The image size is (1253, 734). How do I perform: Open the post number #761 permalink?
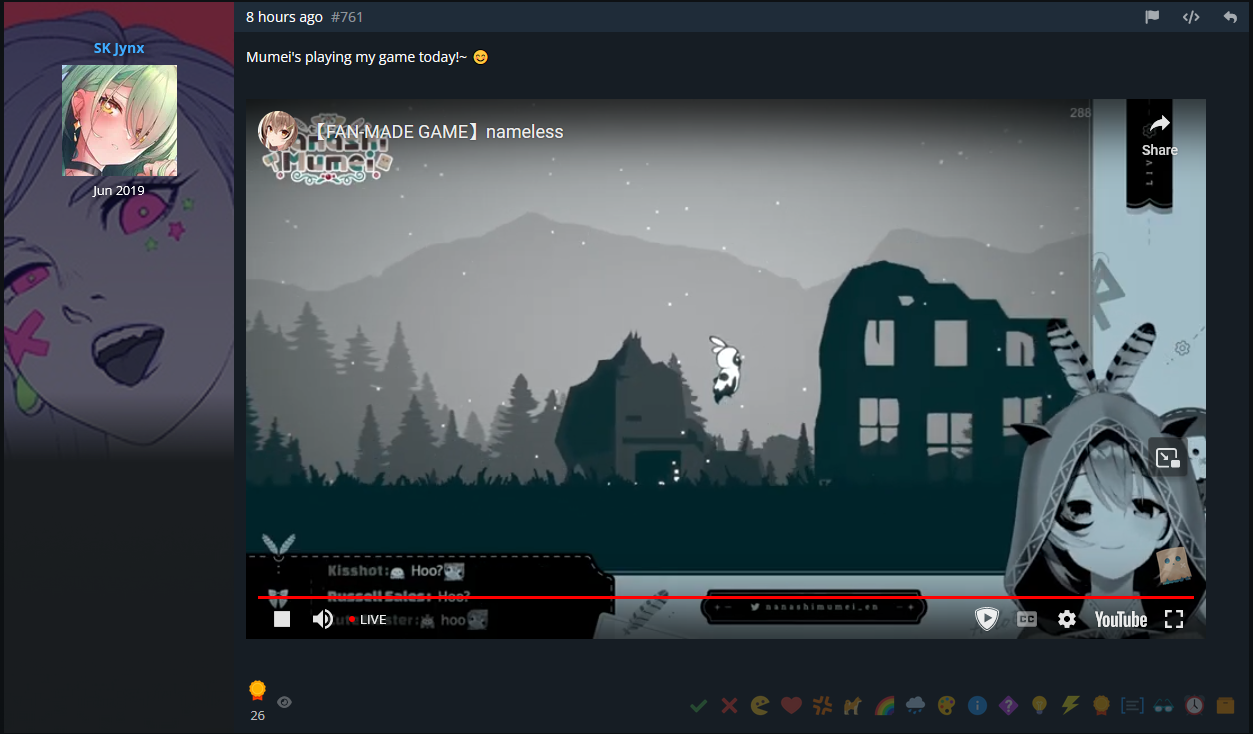pyautogui.click(x=347, y=17)
